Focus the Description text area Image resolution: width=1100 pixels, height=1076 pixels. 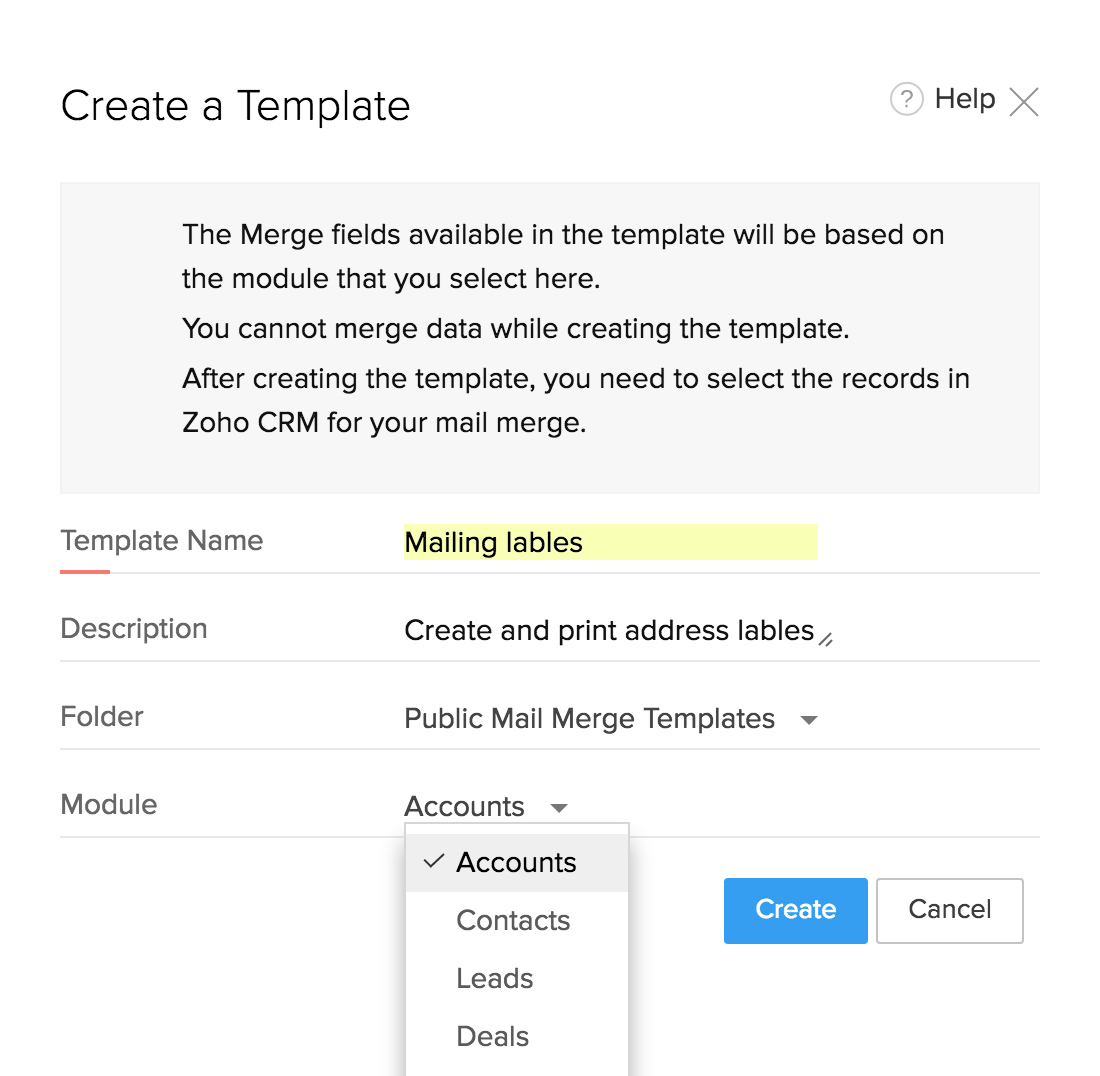click(608, 631)
